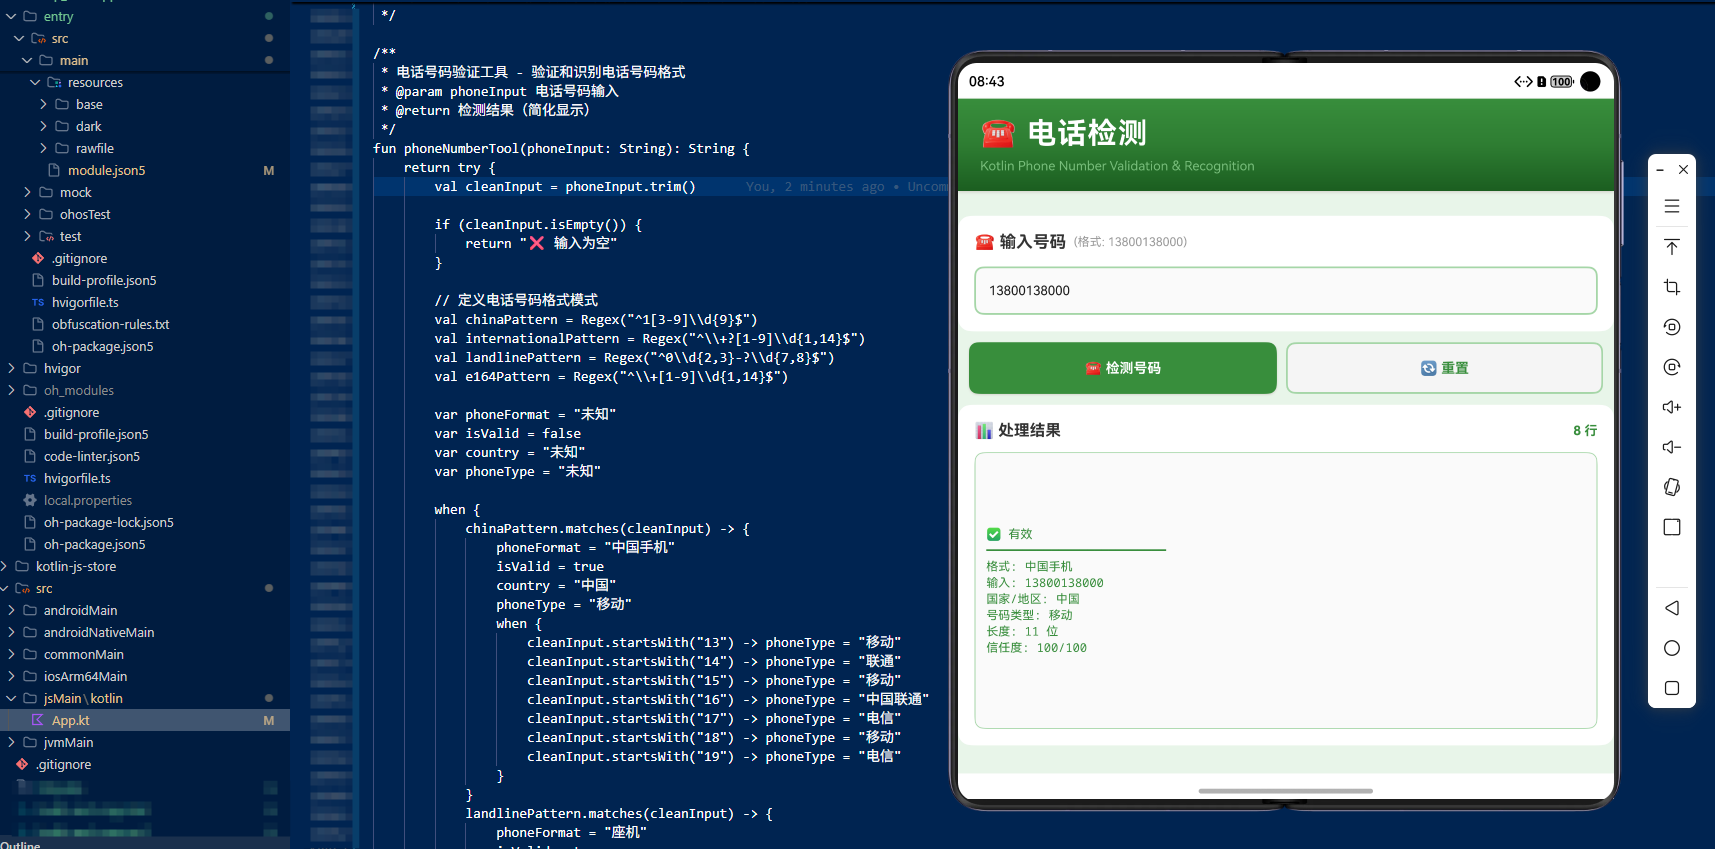
Task: Click the battery indicator in emulator status bar
Action: [1562, 82]
